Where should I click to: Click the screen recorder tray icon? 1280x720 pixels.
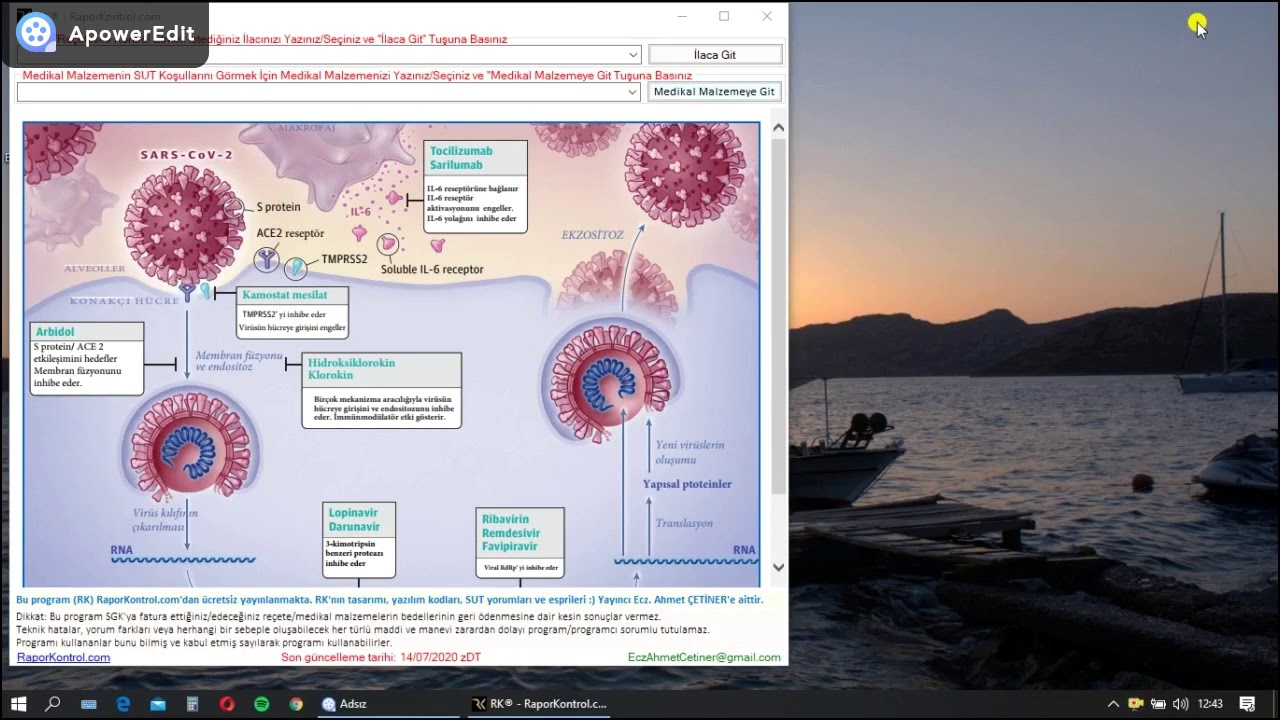coord(1136,704)
